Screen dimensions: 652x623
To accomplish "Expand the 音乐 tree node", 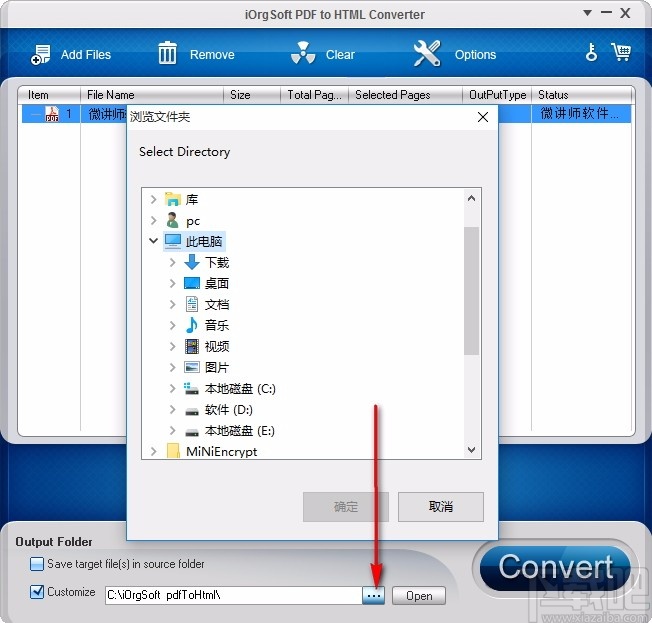I will (x=173, y=325).
